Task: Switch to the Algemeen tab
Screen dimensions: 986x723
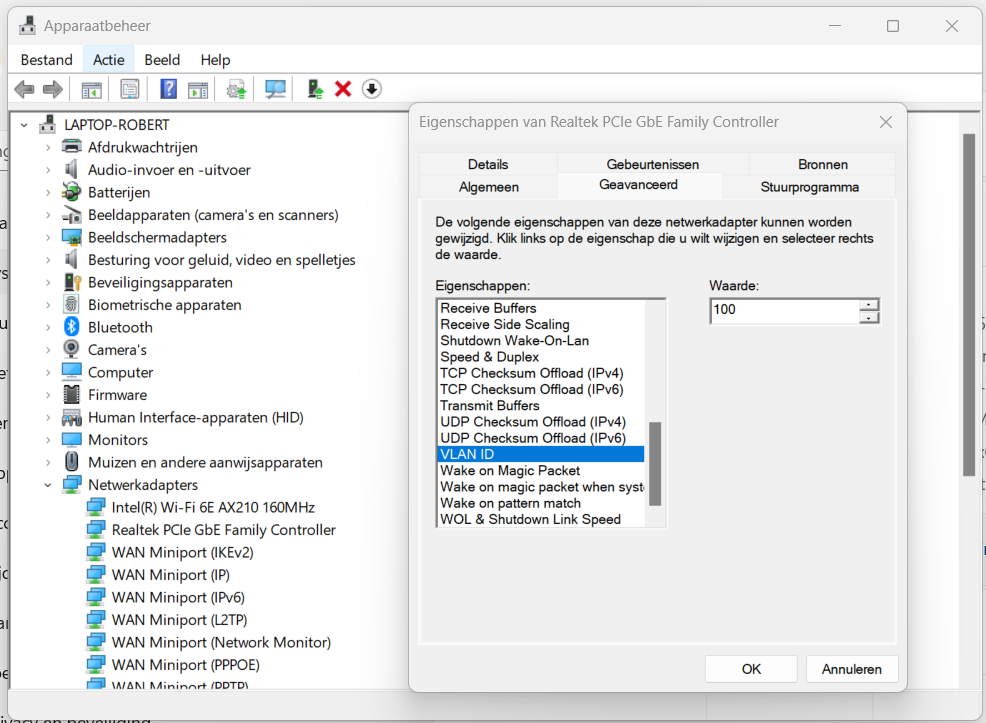Action: 489,187
